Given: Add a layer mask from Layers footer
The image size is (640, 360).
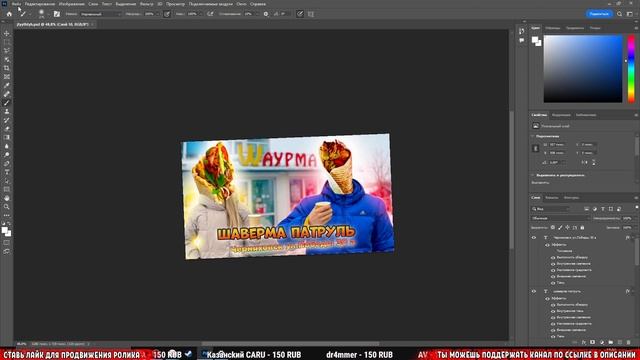Looking at the screenshot, I should (x=593, y=342).
